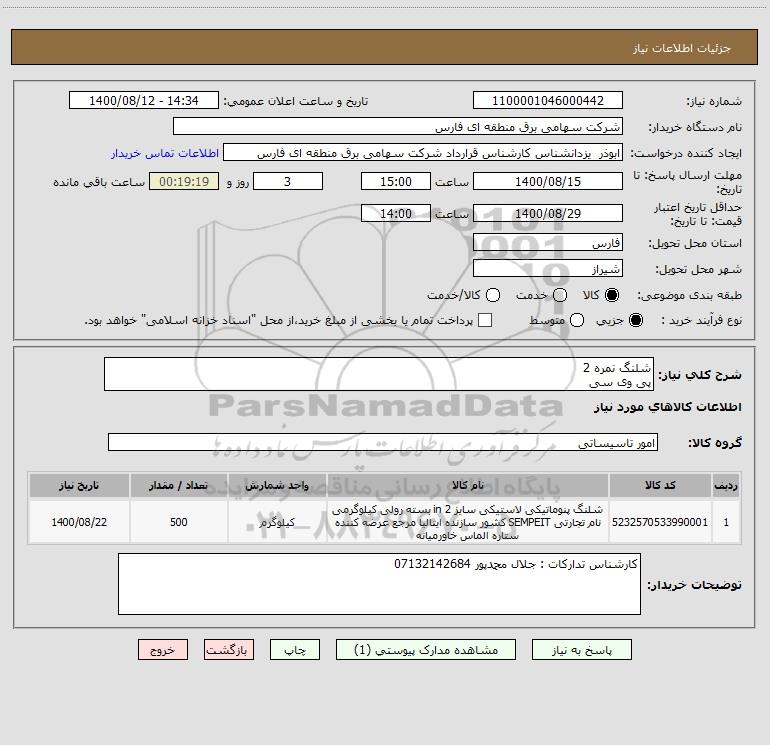Click the بازگشت back button
This screenshot has height=745, width=770.
click(x=229, y=649)
